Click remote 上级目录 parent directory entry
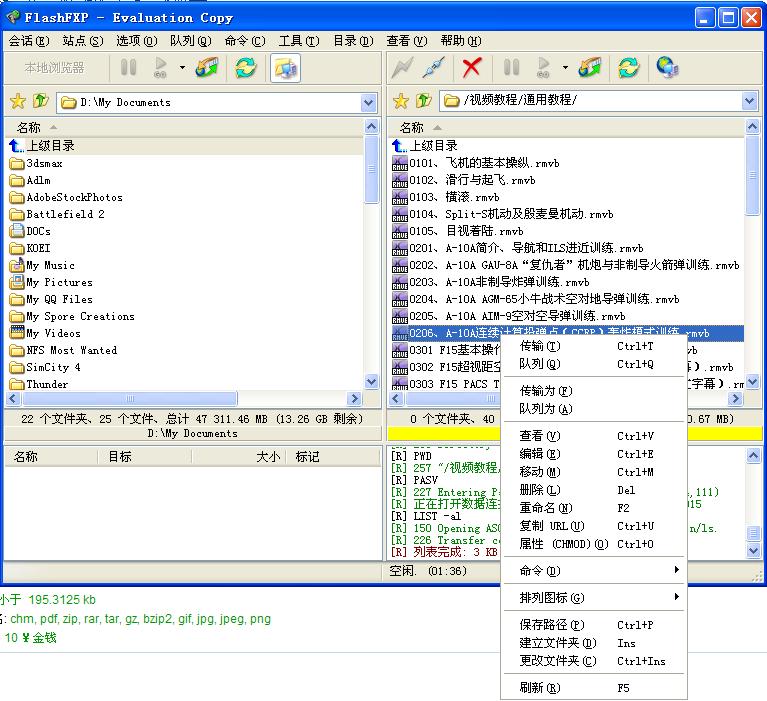The height and width of the screenshot is (701, 767). (x=425, y=146)
